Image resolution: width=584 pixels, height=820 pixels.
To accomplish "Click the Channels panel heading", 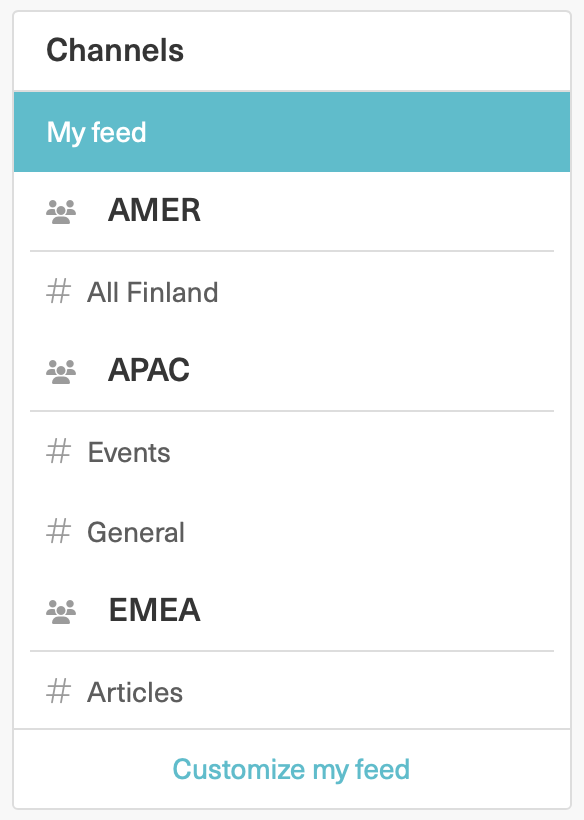I will pyautogui.click(x=116, y=50).
